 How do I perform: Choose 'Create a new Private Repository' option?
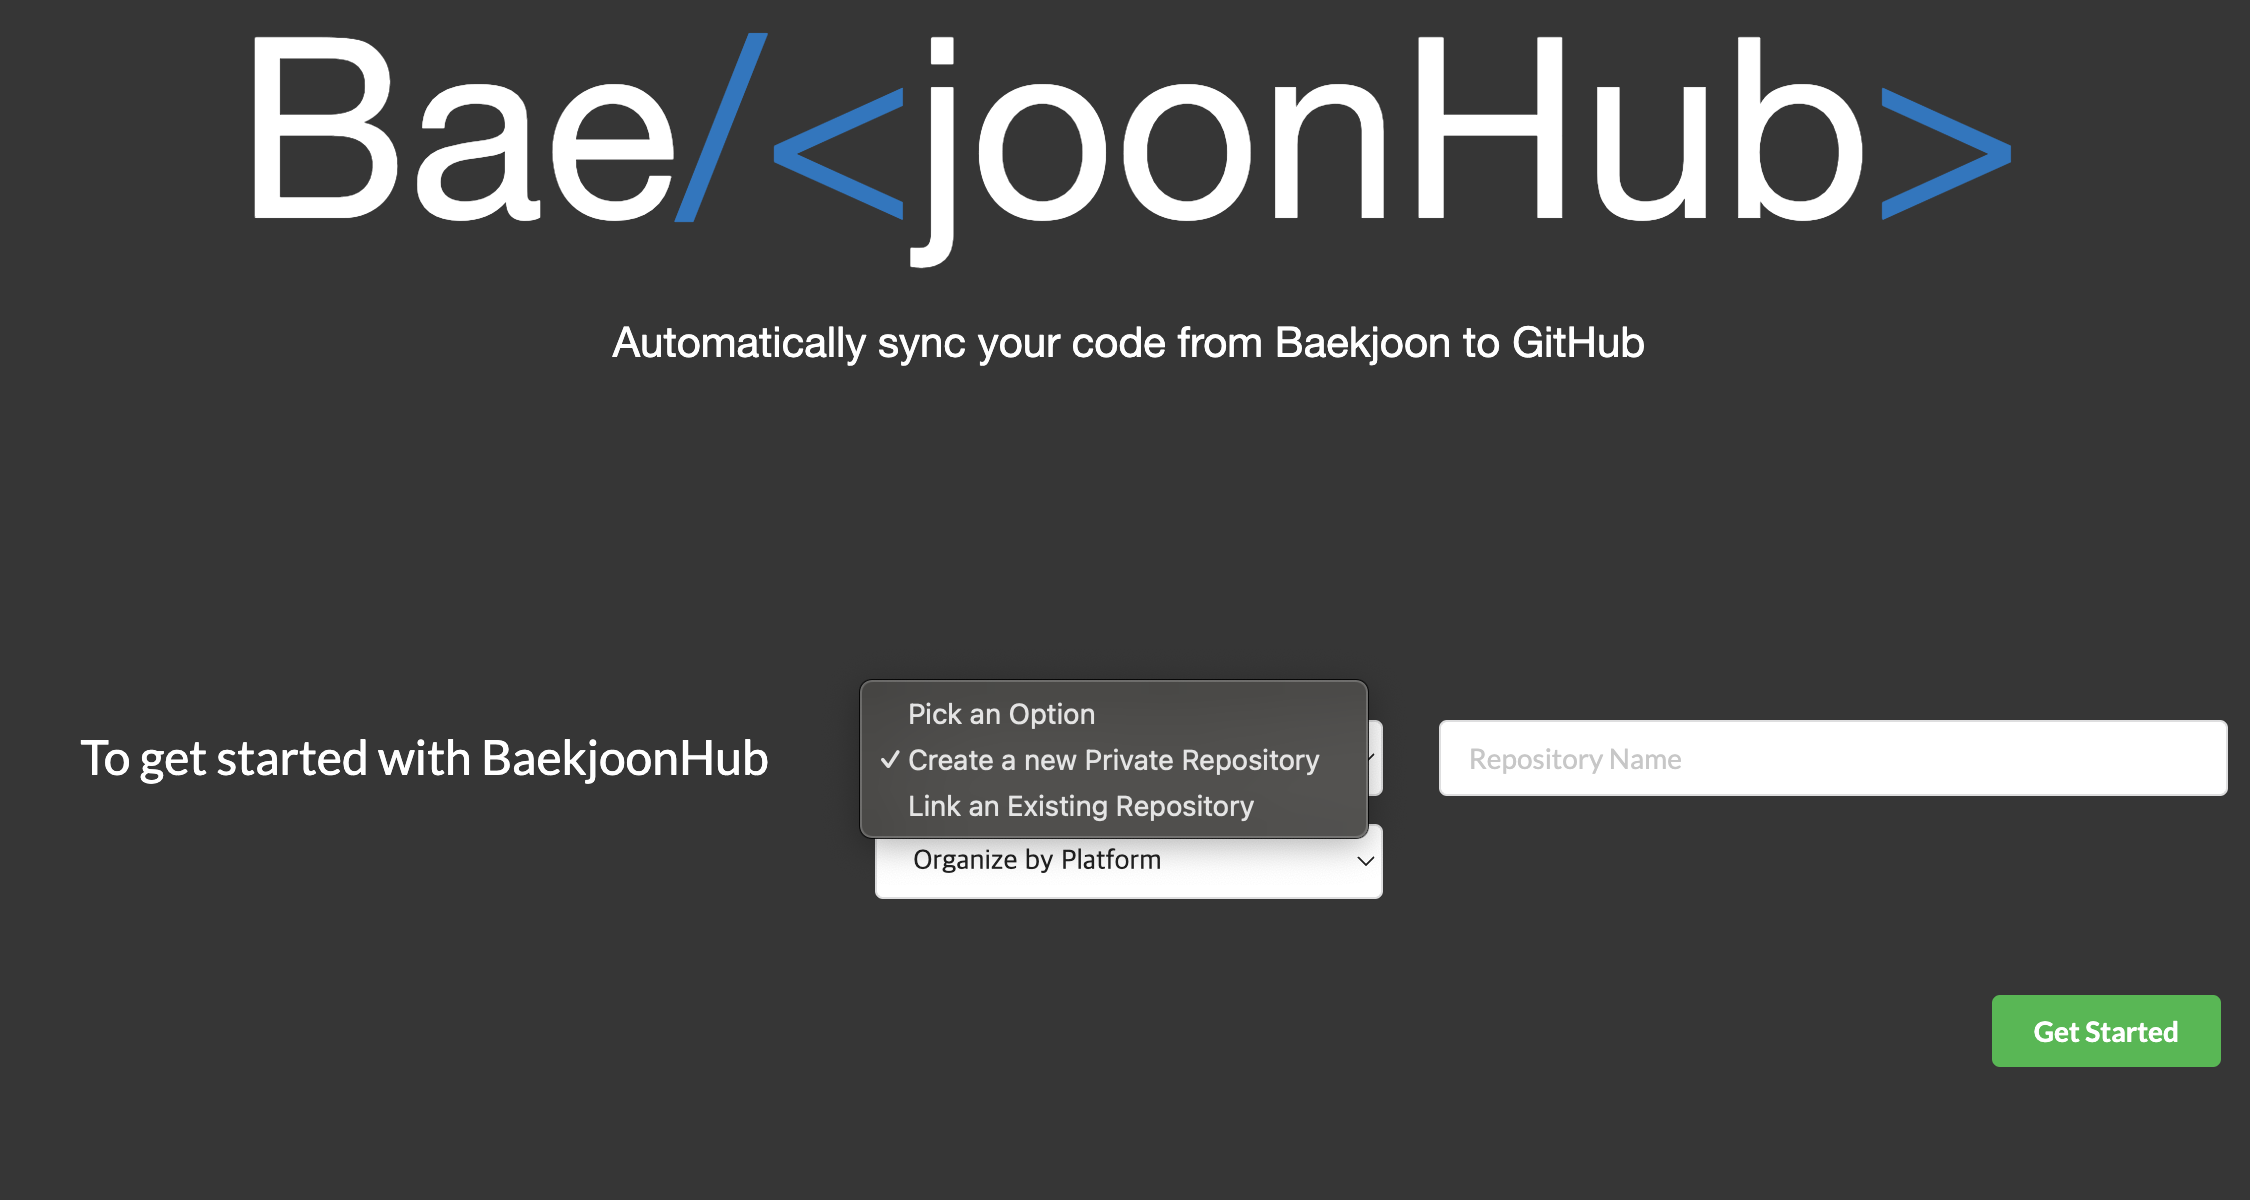coord(1113,760)
